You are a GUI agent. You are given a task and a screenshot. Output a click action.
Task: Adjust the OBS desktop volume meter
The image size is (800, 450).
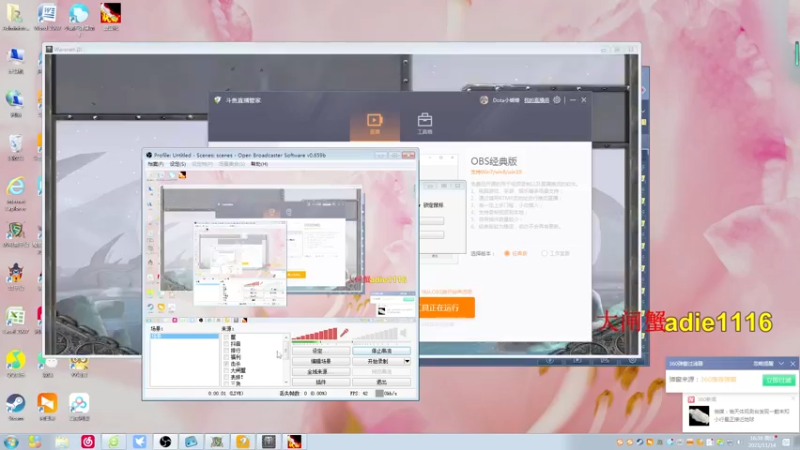pyautogui.click(x=374, y=334)
